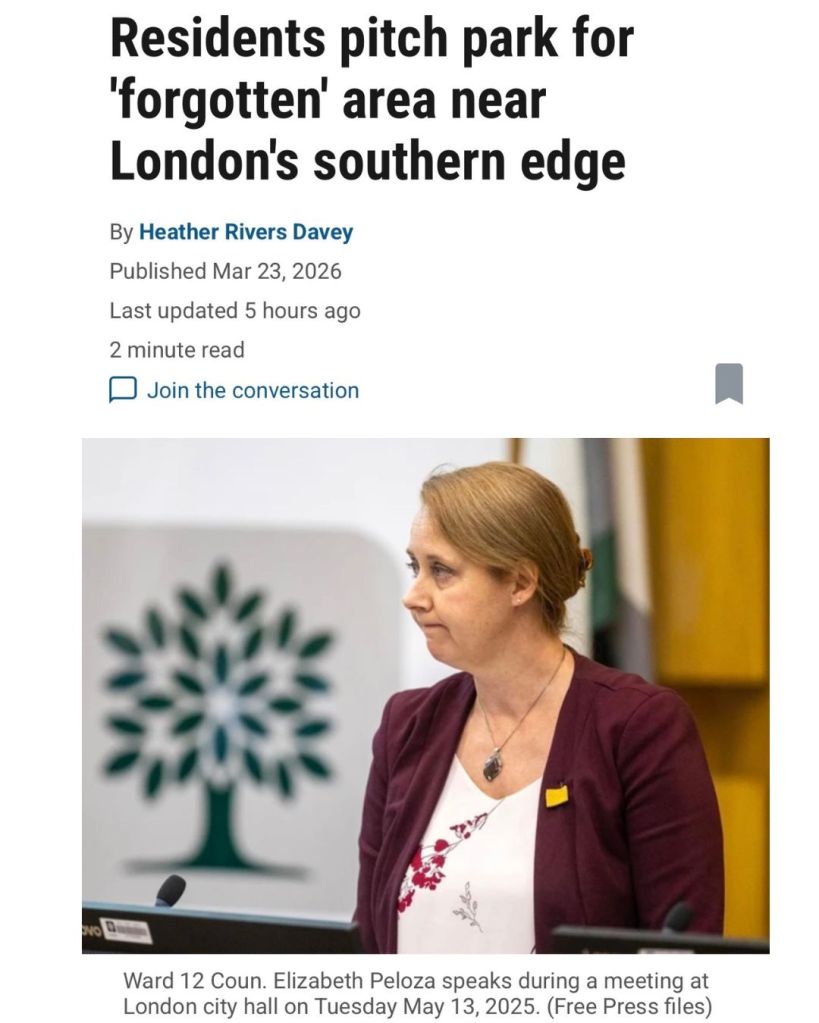The height and width of the screenshot is (1023, 819).
Task: Click the speech bubble comment icon
Action: [123, 390]
